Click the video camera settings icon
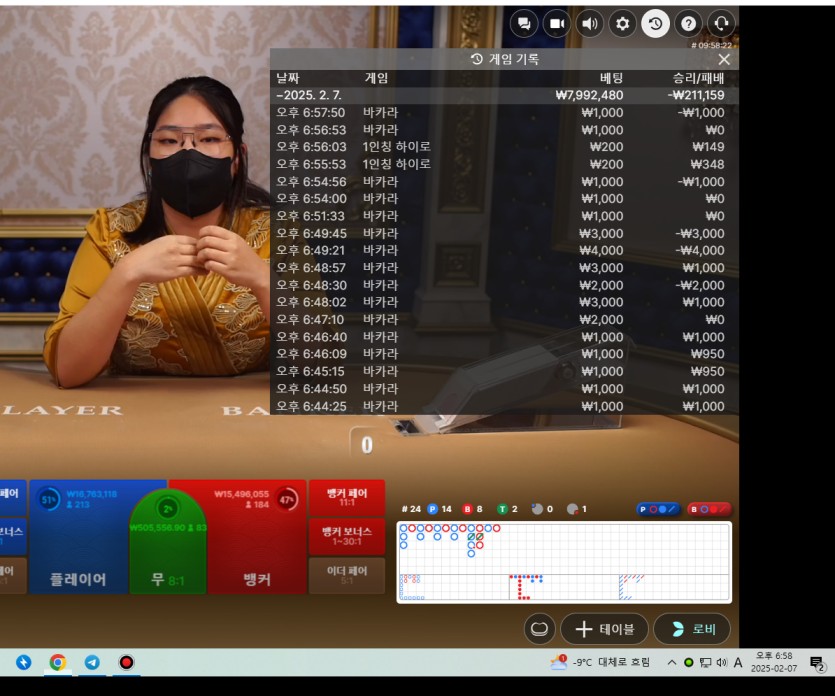This screenshot has width=835, height=696. click(557, 24)
